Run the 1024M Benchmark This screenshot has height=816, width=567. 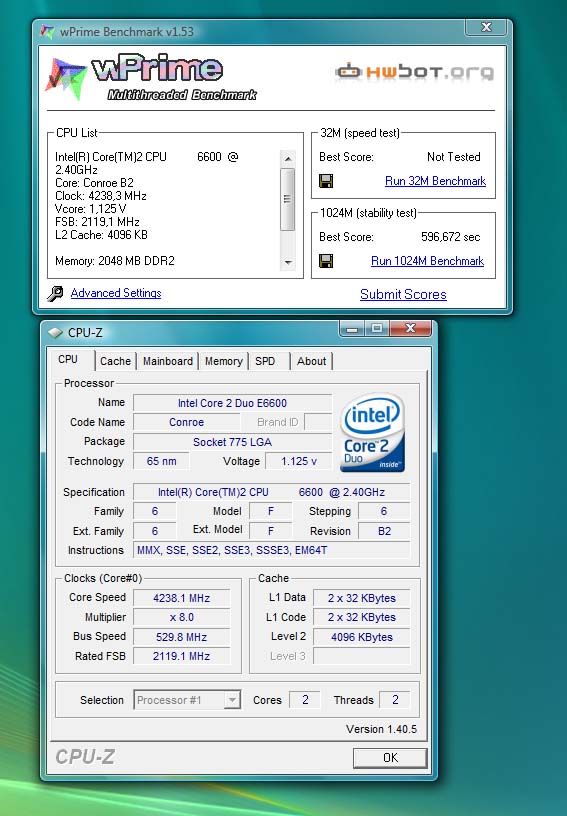point(427,261)
